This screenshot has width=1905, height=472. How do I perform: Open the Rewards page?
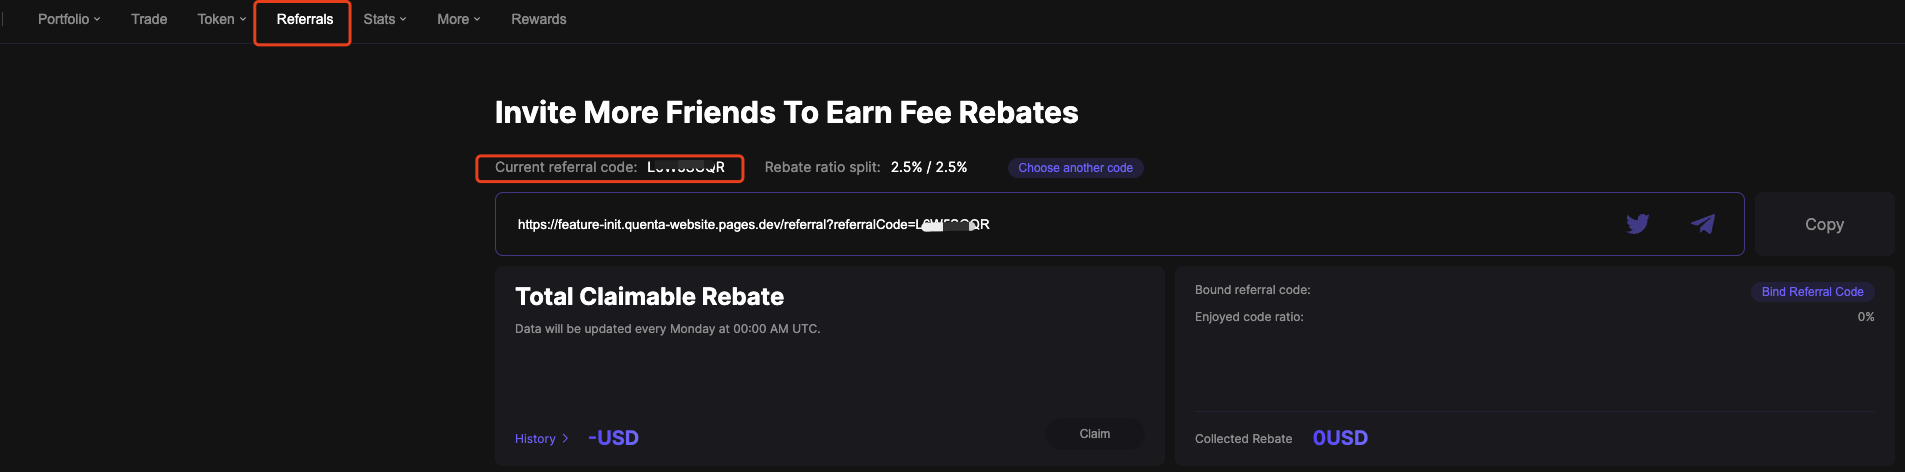pyautogui.click(x=538, y=19)
